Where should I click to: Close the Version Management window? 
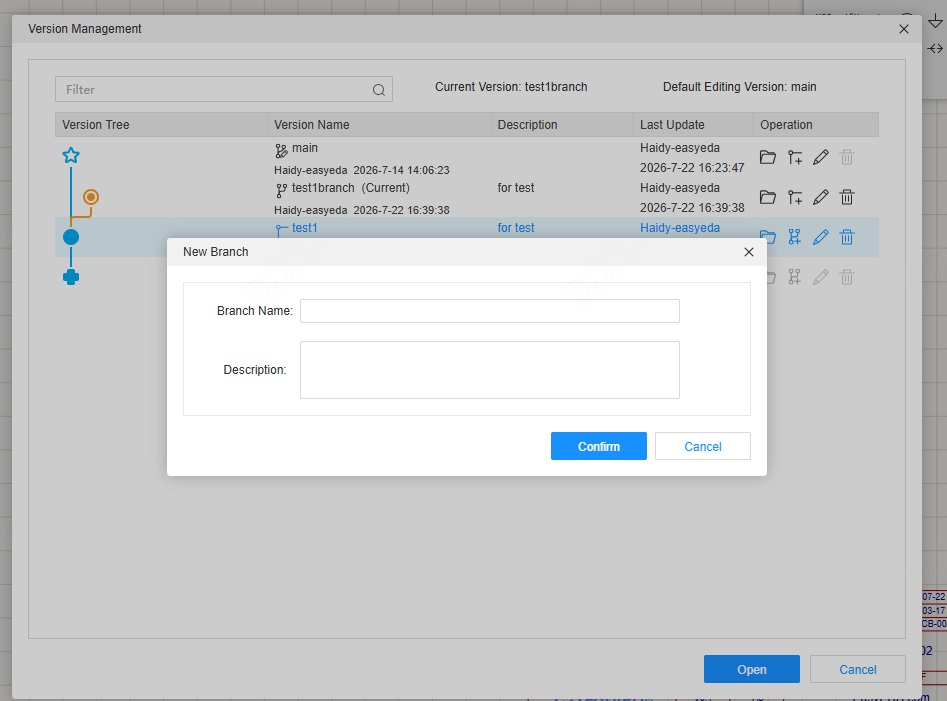904,29
